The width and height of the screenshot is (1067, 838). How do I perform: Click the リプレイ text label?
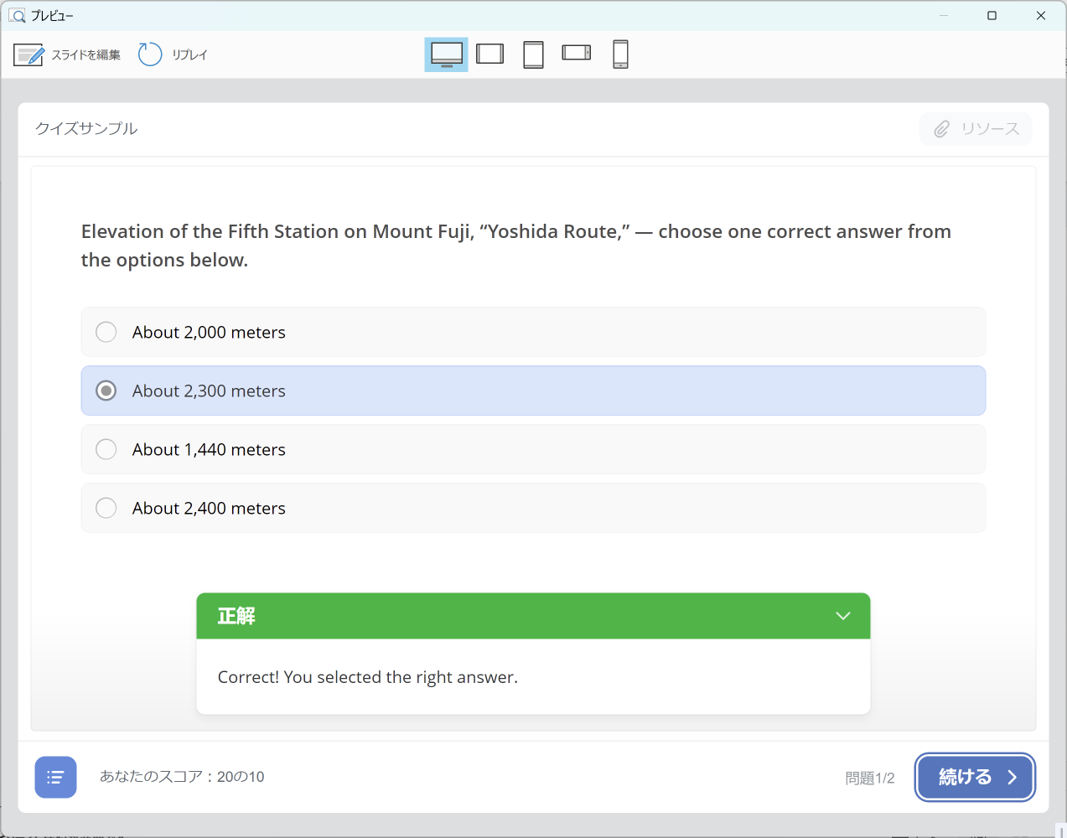point(189,55)
